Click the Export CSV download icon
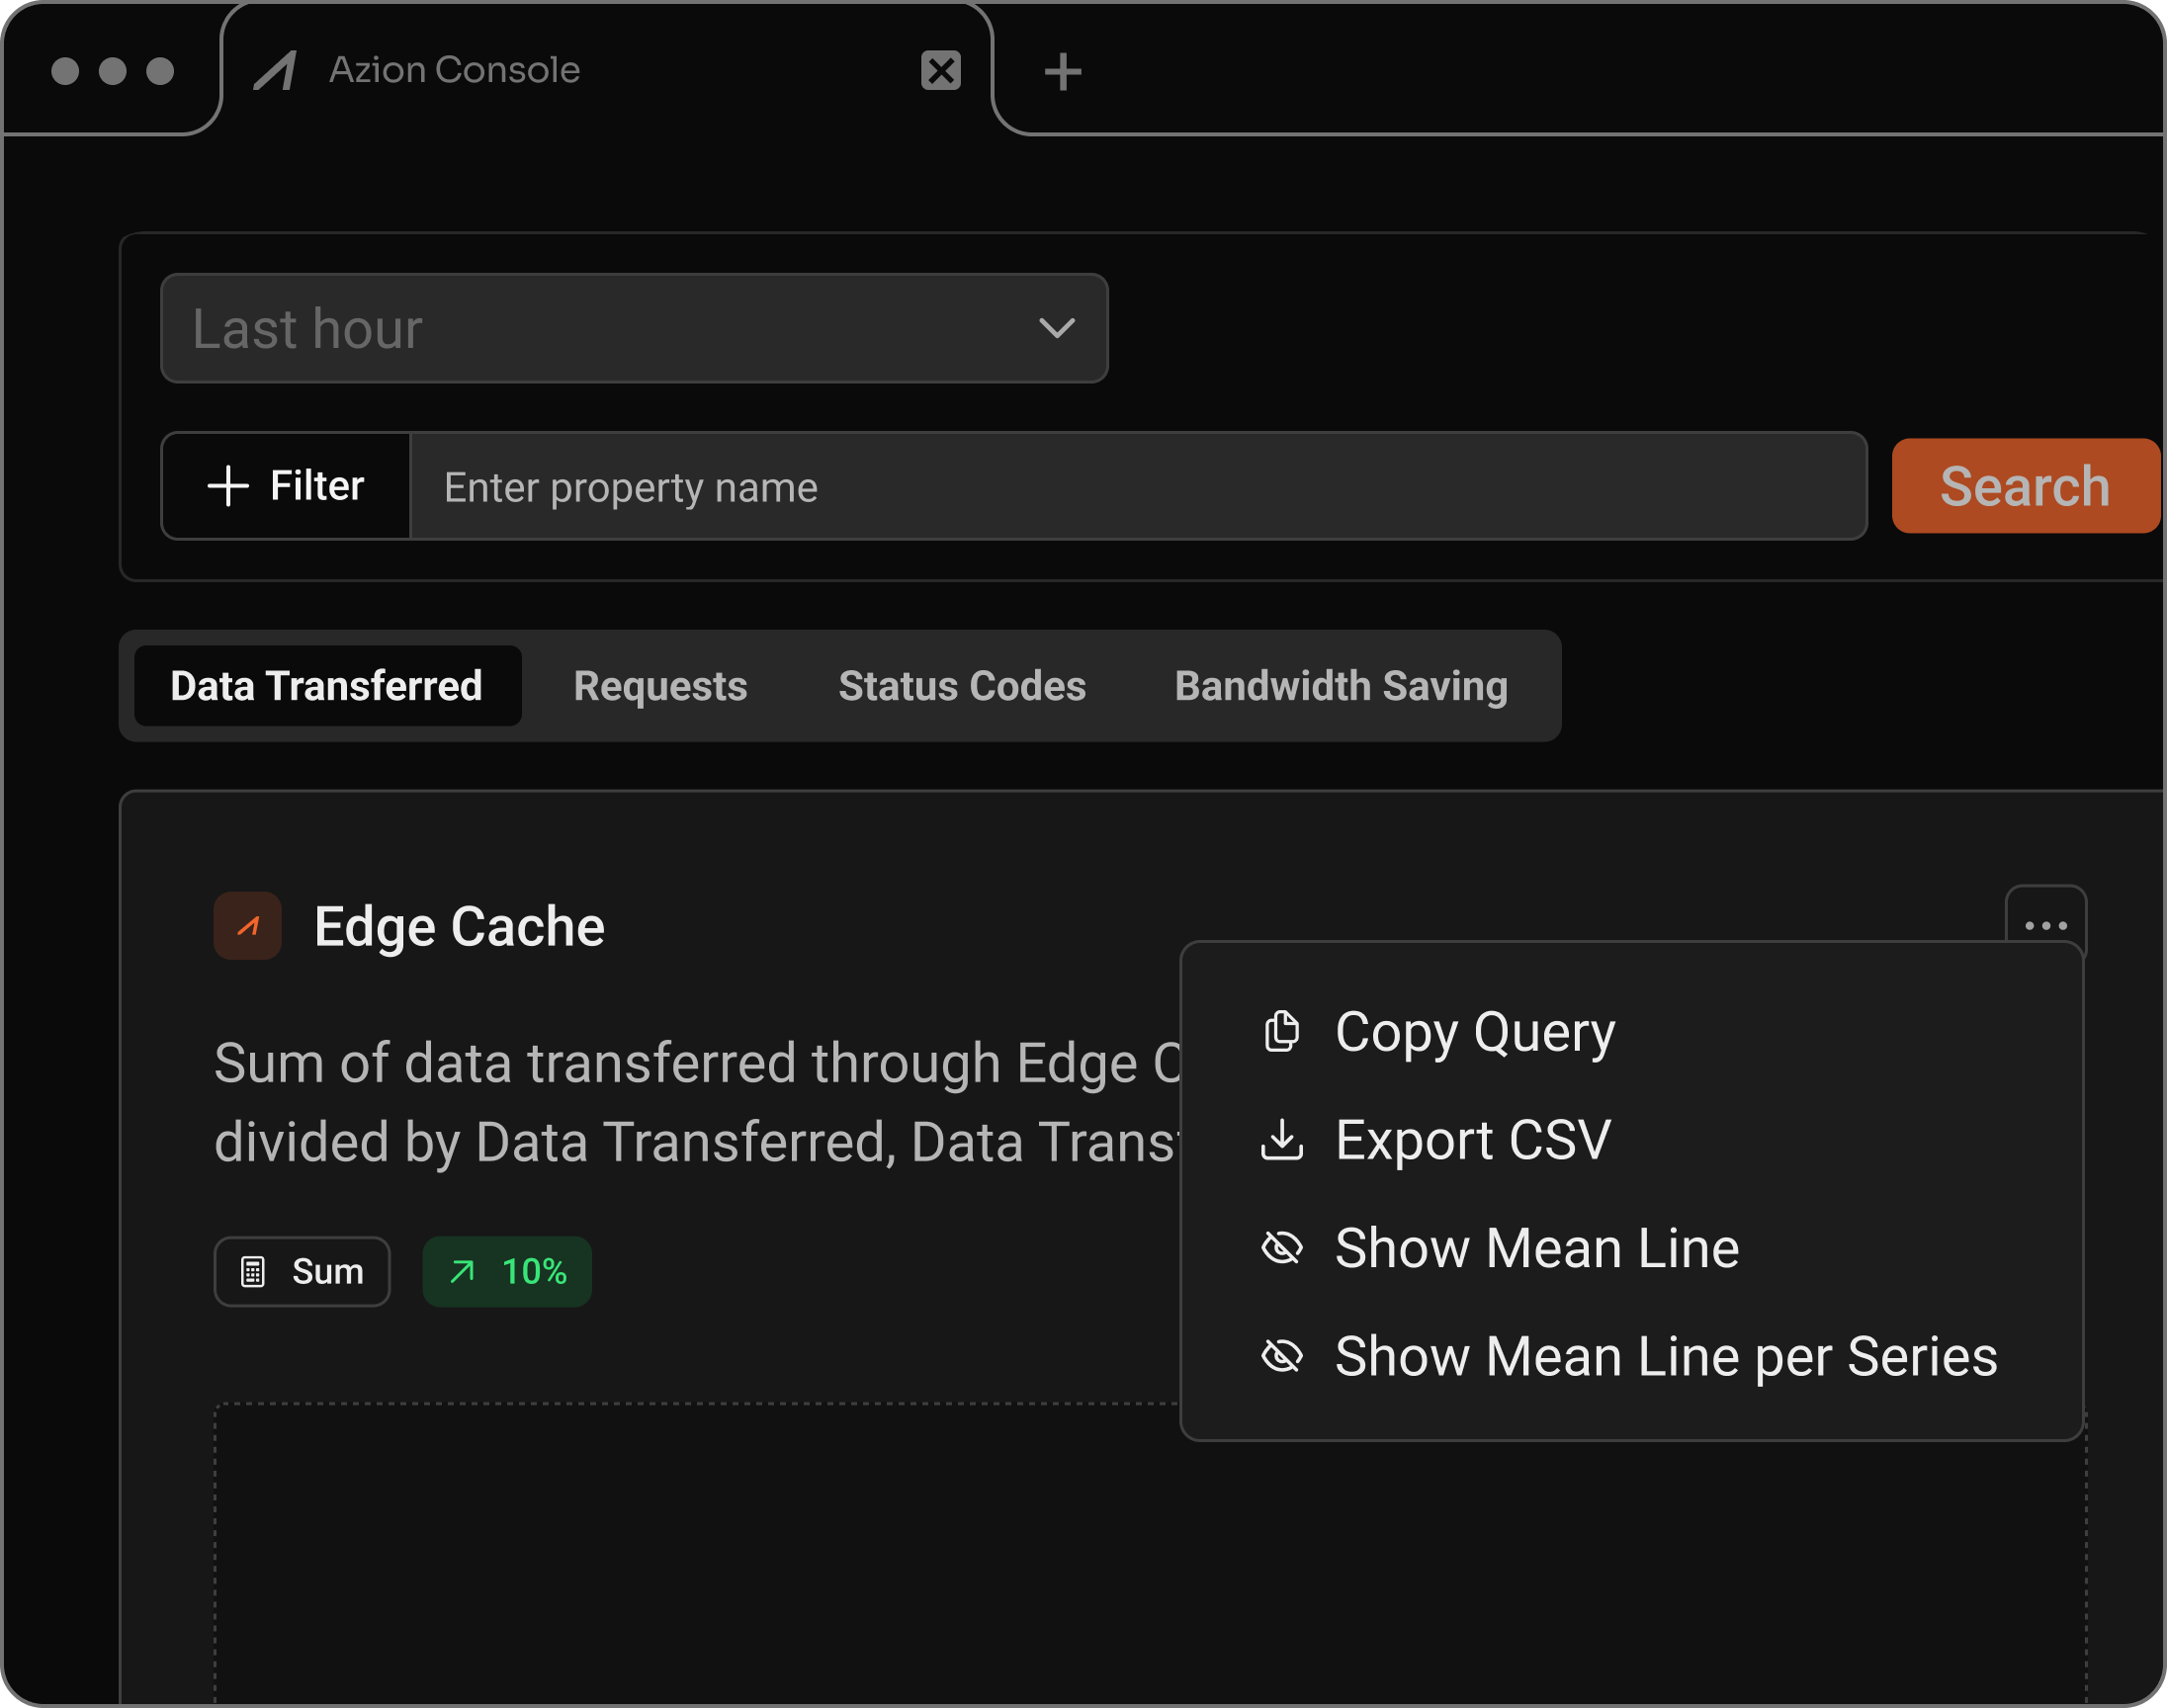Viewport: 2167px width, 1708px height. (x=1281, y=1140)
